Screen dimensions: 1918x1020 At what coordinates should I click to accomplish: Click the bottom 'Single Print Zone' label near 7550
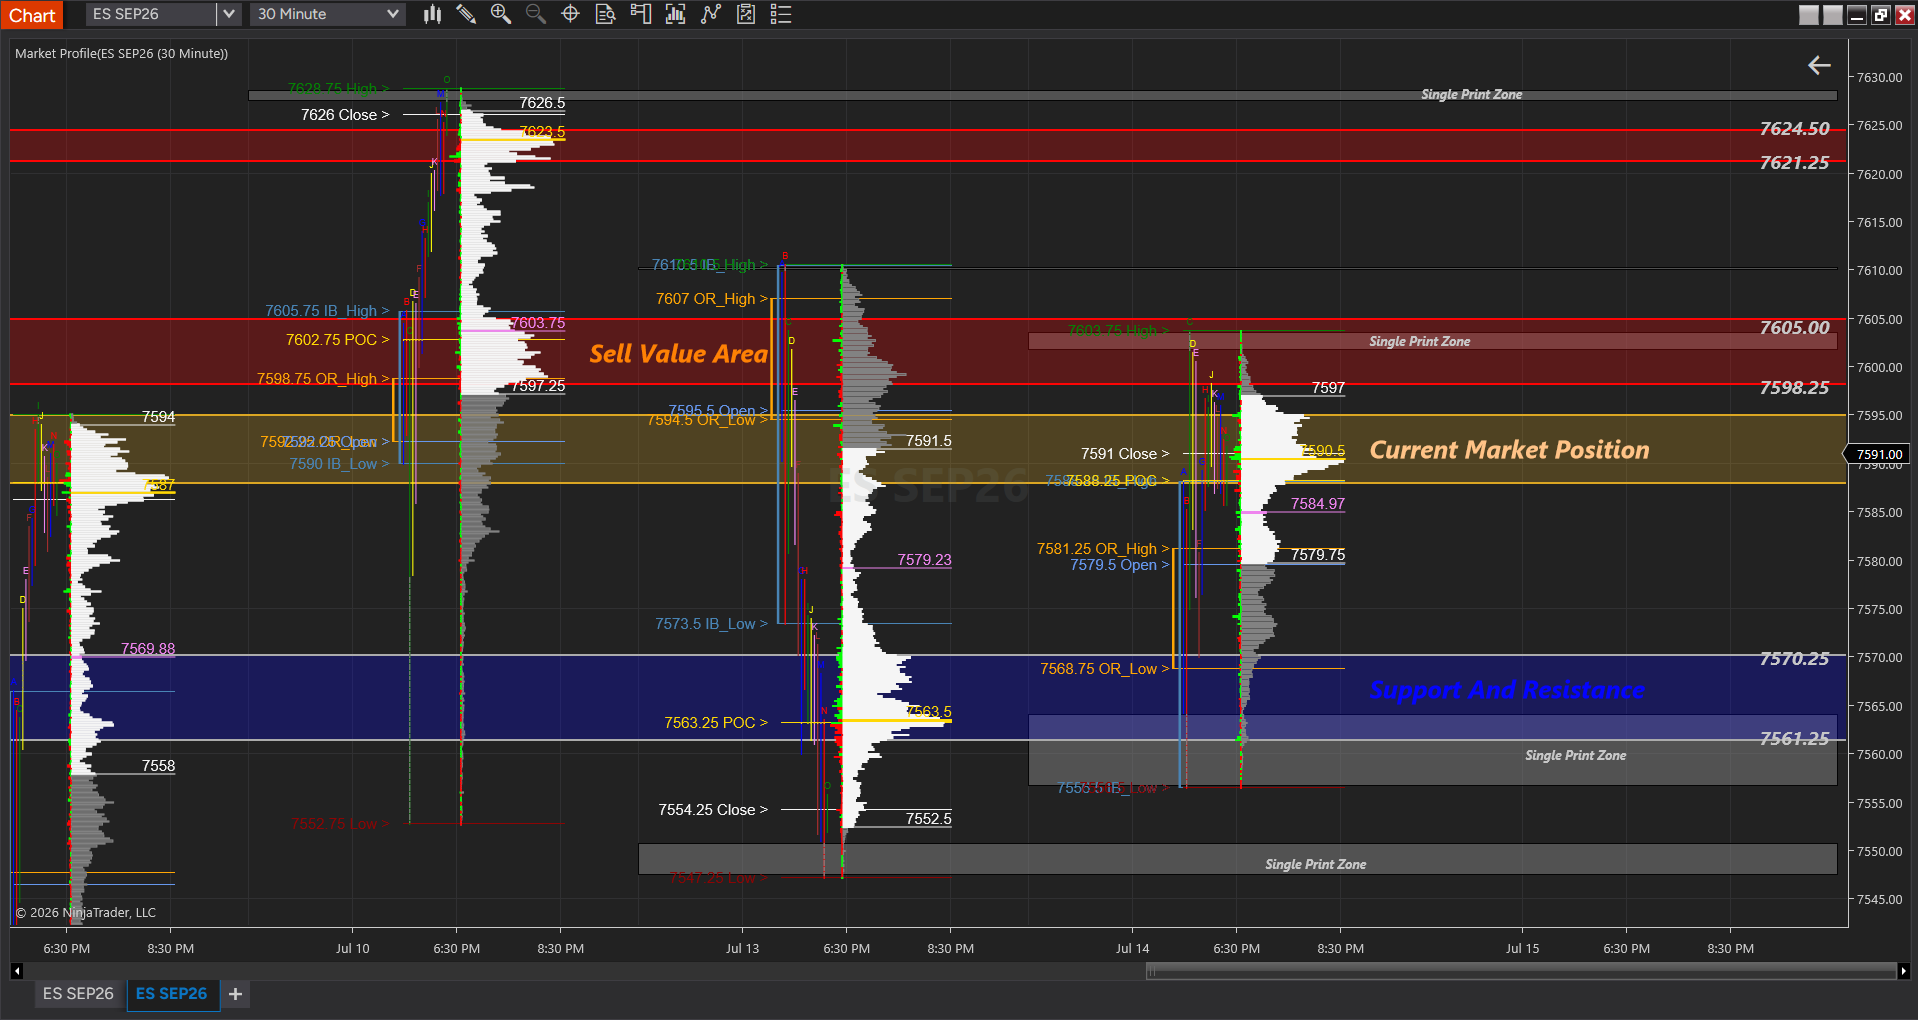click(1315, 865)
